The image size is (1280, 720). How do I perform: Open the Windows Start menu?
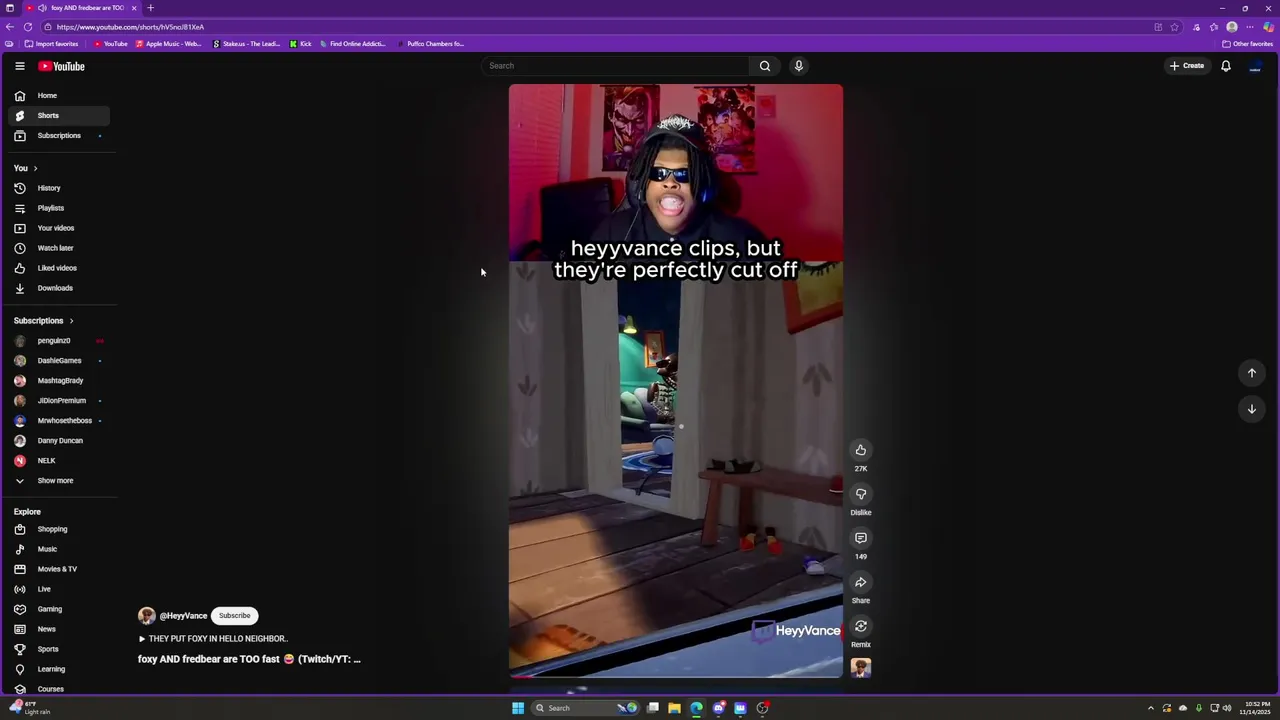click(518, 708)
